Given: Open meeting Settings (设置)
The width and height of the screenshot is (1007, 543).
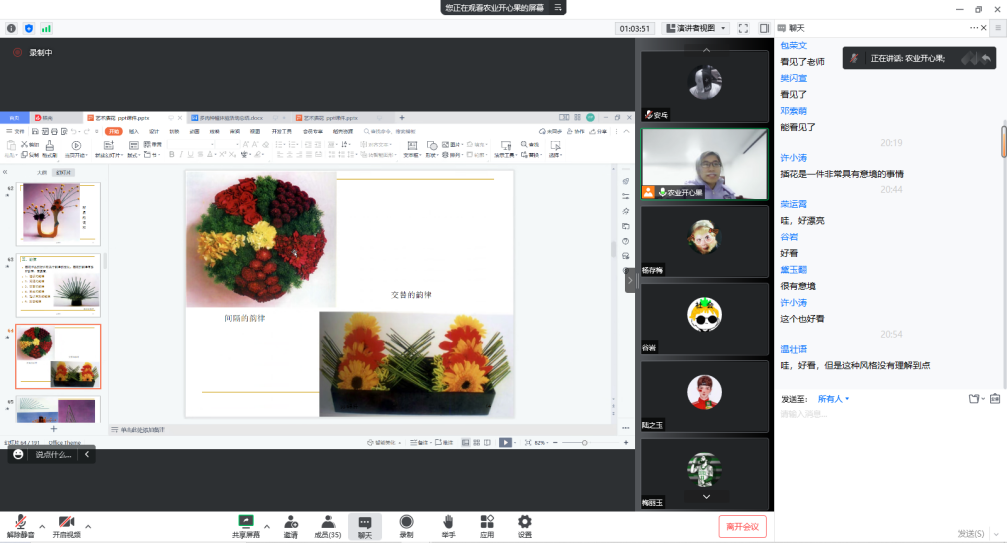Looking at the screenshot, I should tap(524, 526).
